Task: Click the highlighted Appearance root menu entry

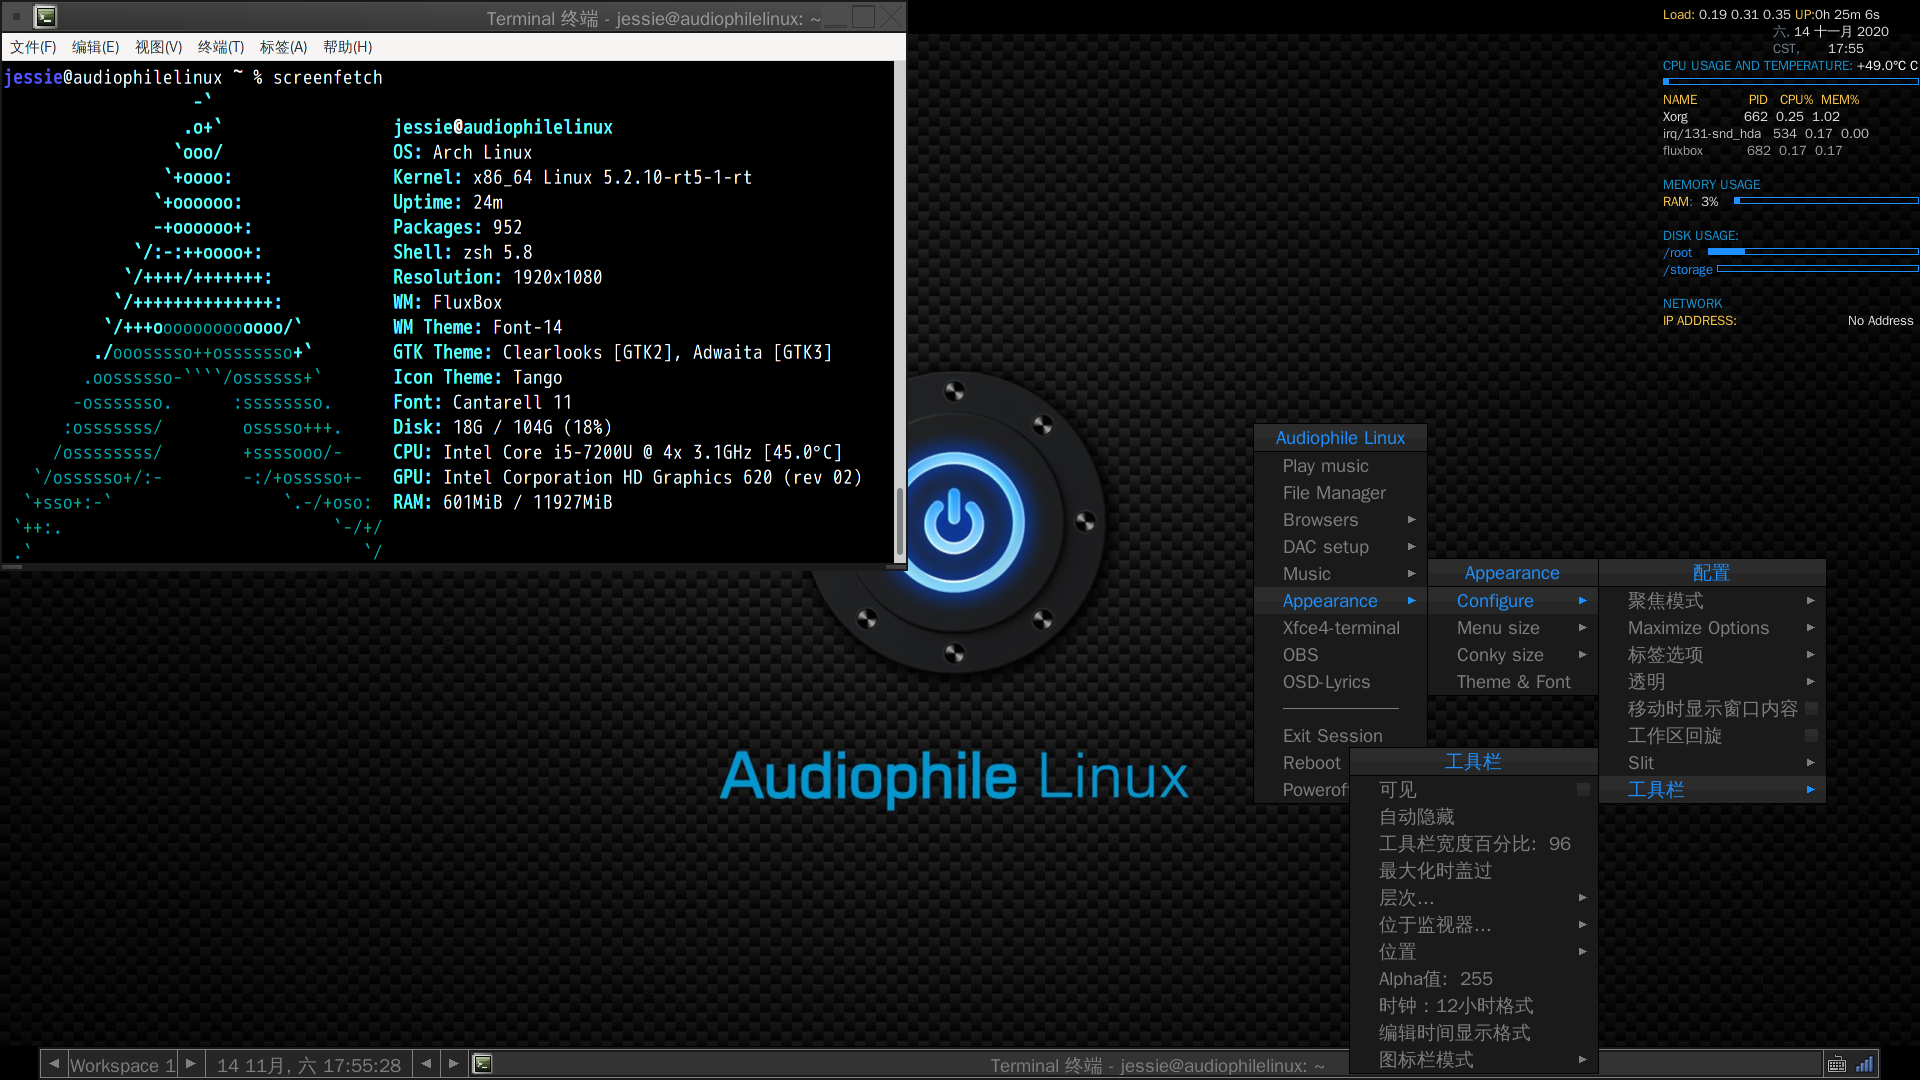Action: pyautogui.click(x=1340, y=601)
